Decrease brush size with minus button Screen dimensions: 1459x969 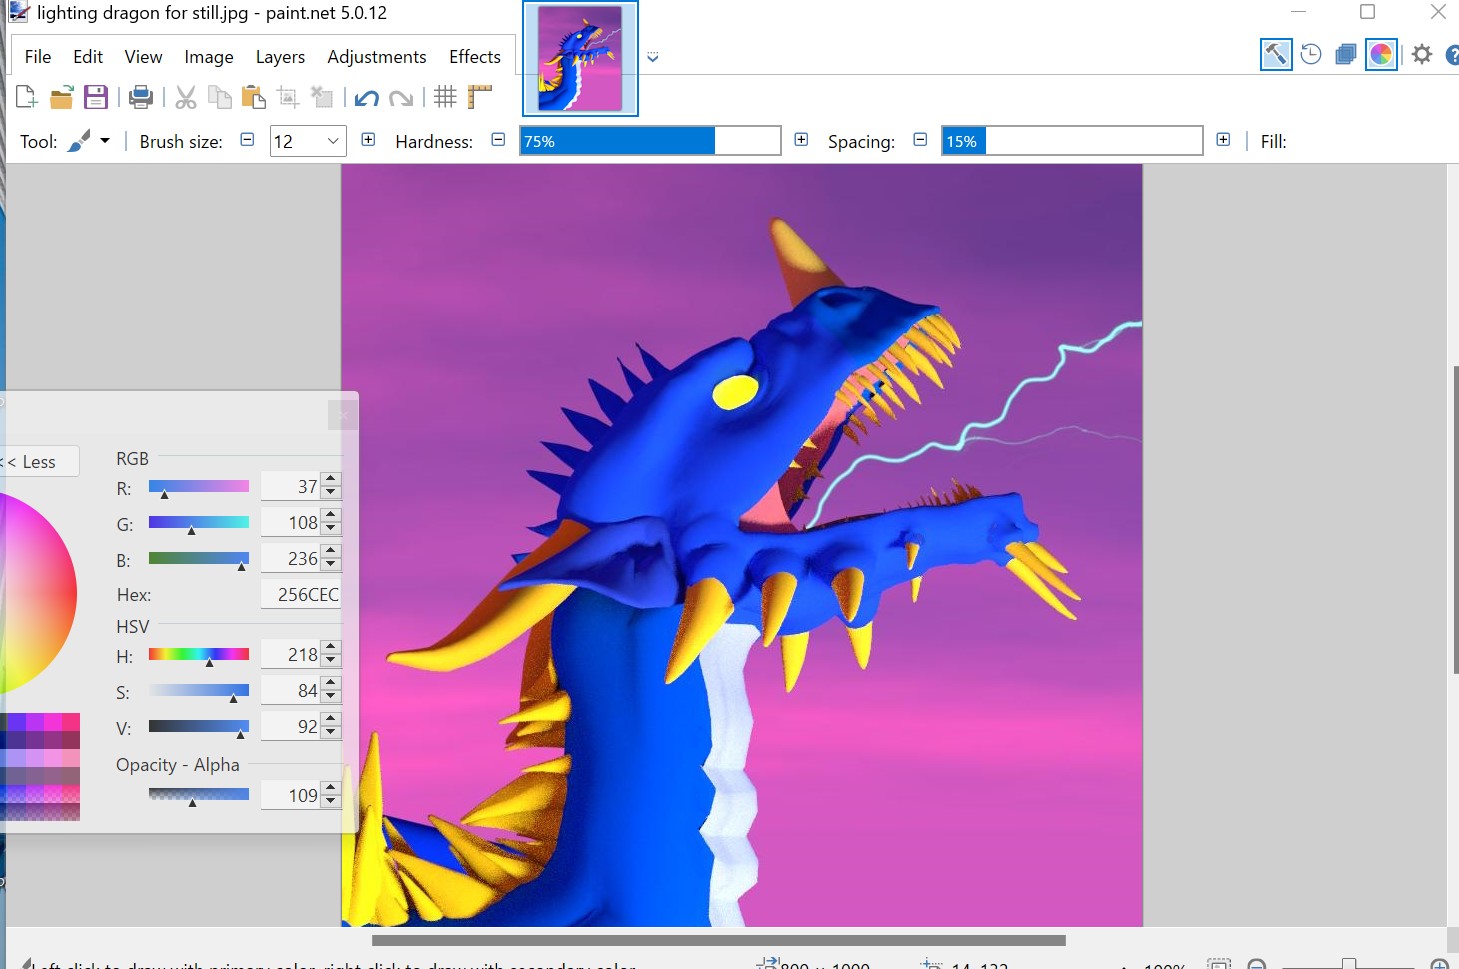pos(248,140)
